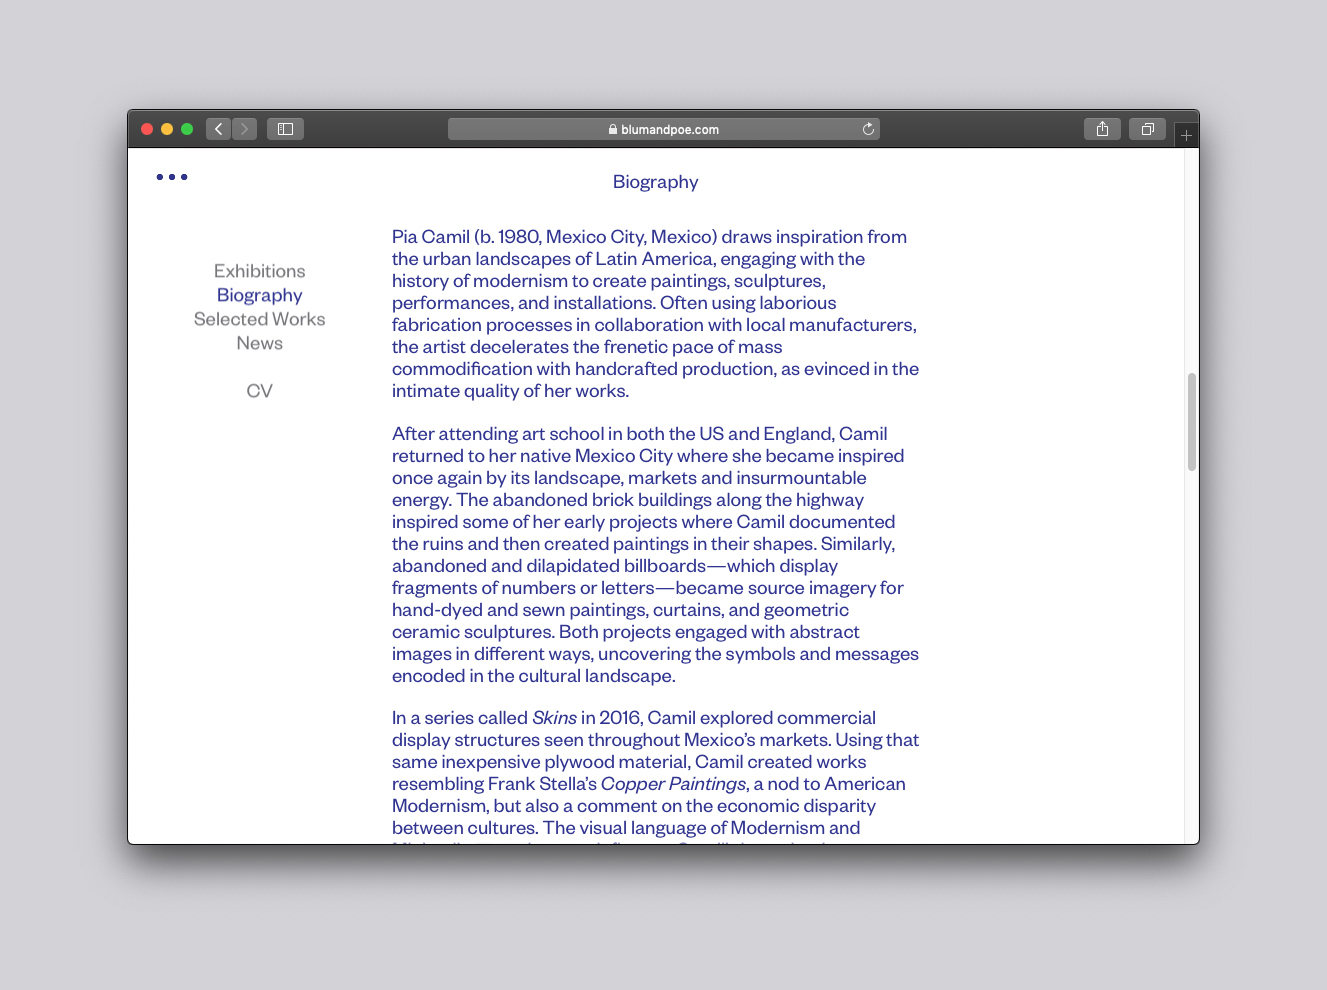Open a new tab with plus button
Screen dimensions: 1327x990
pyautogui.click(x=1186, y=135)
